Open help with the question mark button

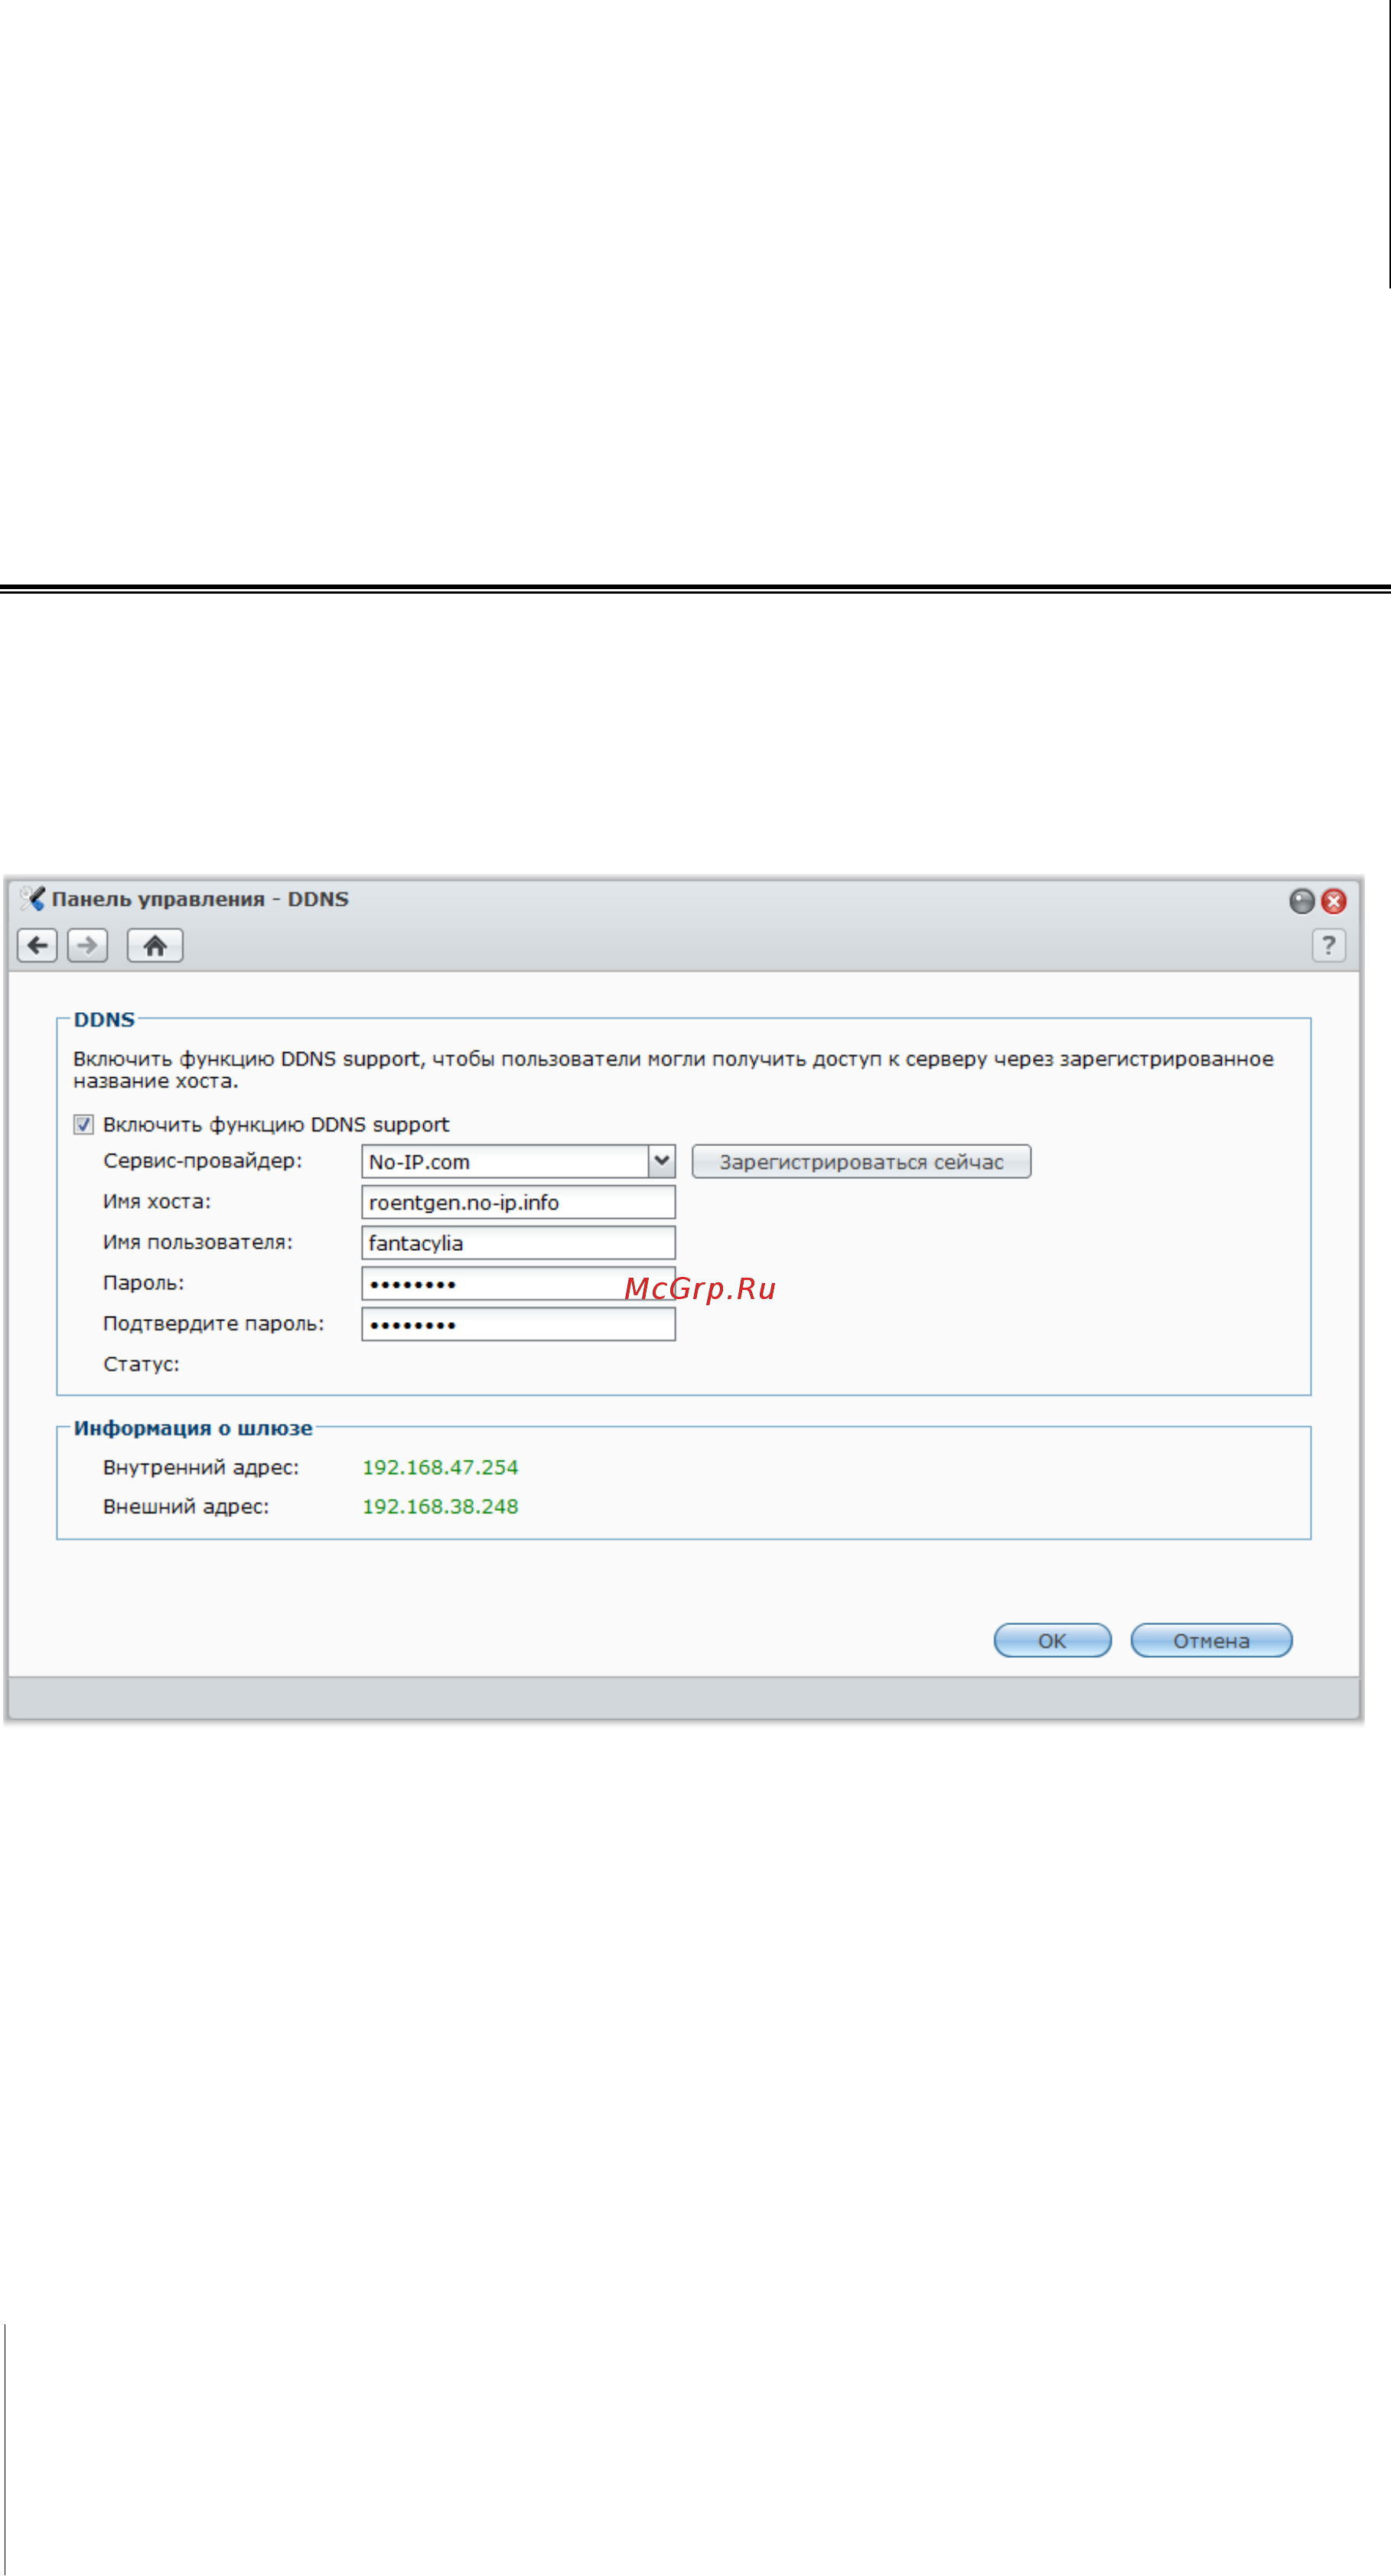1328,945
